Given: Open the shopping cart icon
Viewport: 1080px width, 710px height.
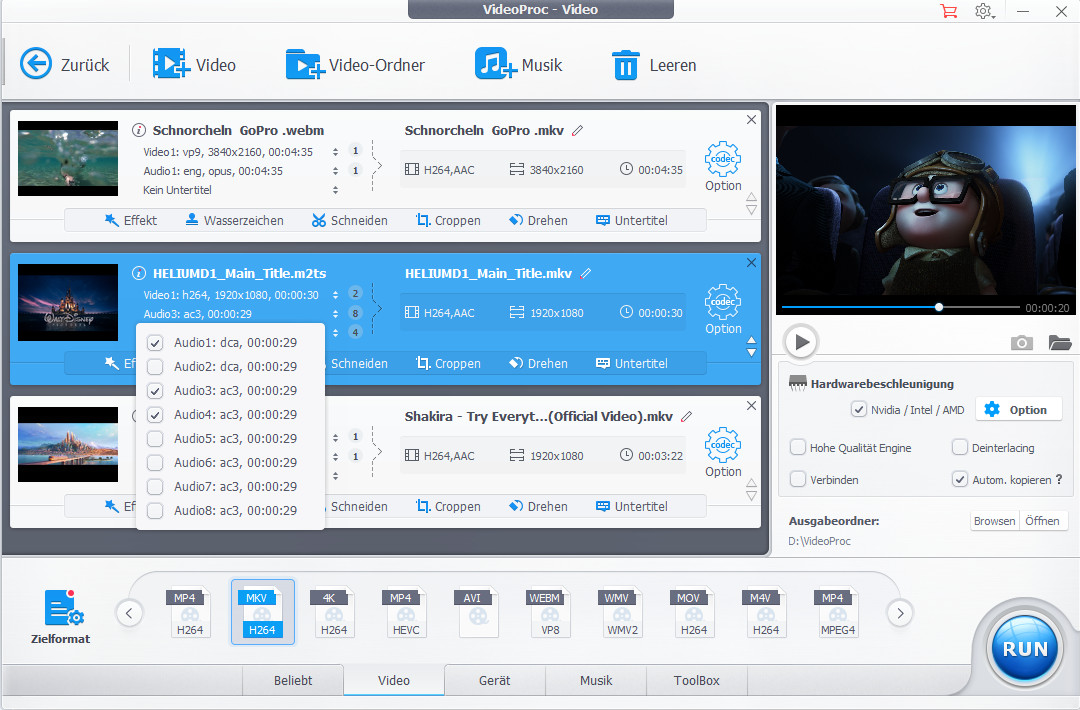Looking at the screenshot, I should click(x=948, y=11).
